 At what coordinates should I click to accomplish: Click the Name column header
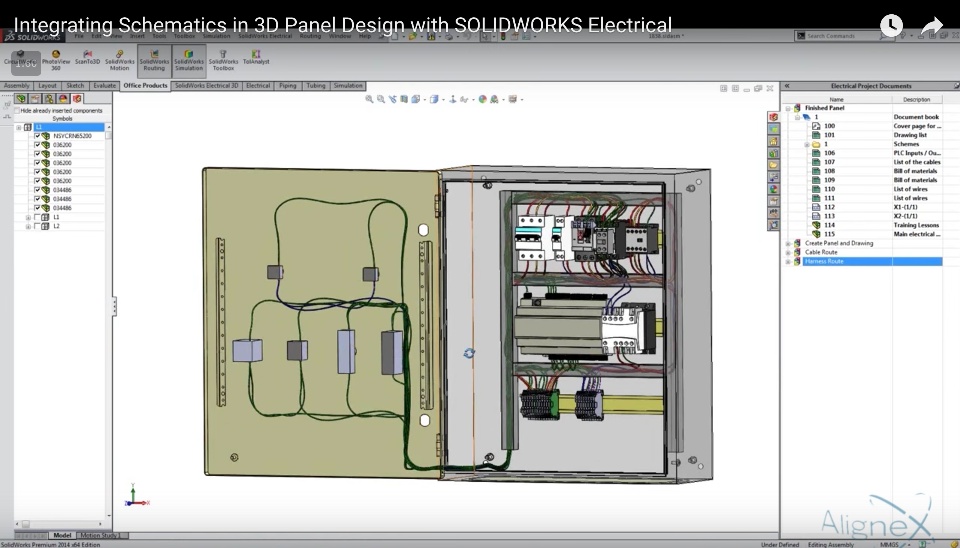837,99
